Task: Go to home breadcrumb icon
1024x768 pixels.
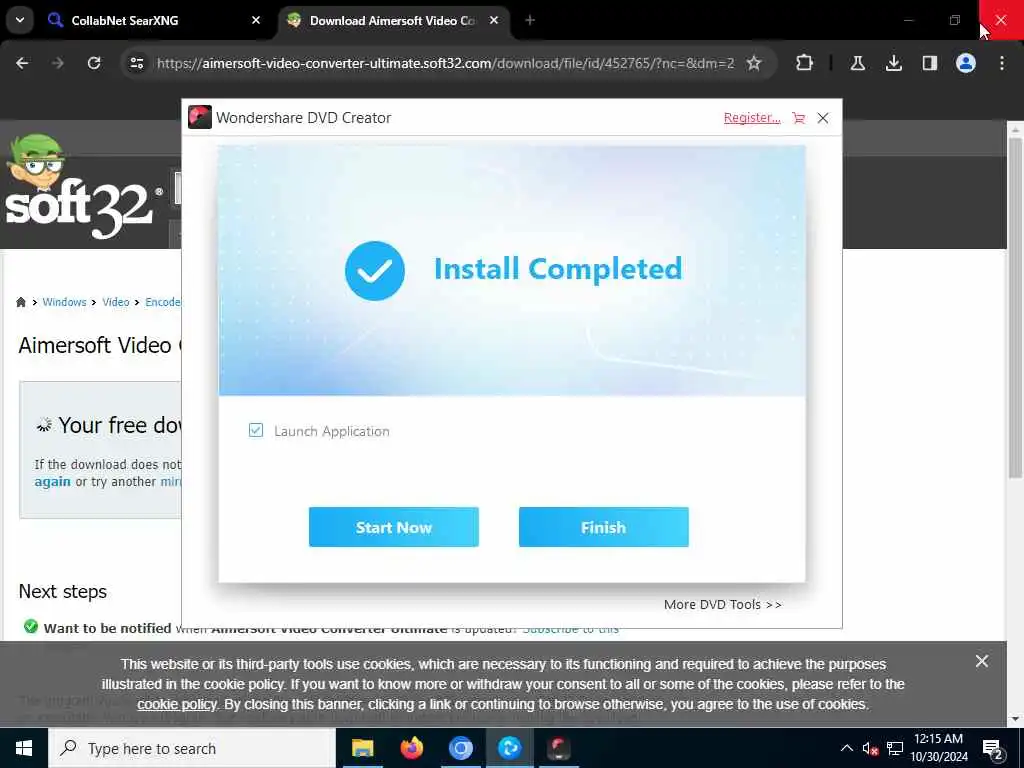Action: pos(21,302)
